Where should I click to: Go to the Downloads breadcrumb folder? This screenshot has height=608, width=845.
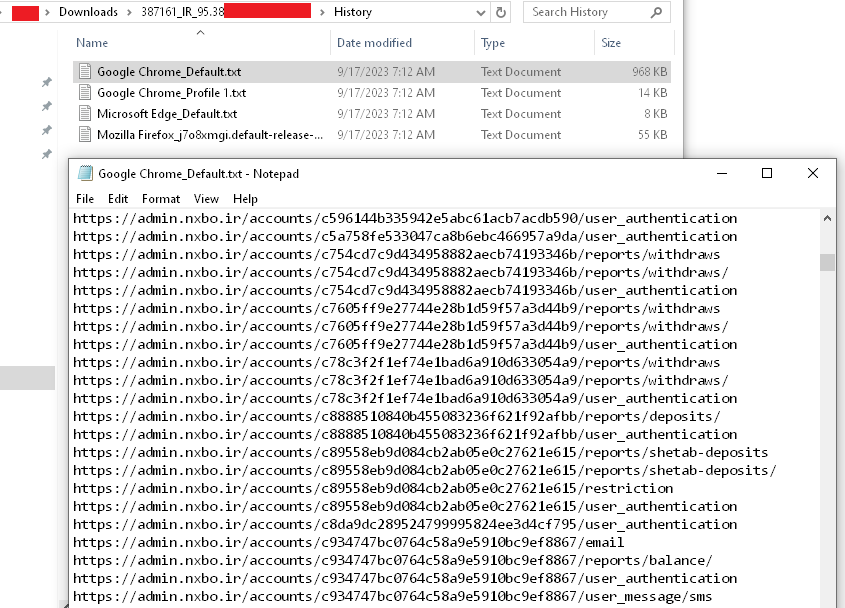88,12
